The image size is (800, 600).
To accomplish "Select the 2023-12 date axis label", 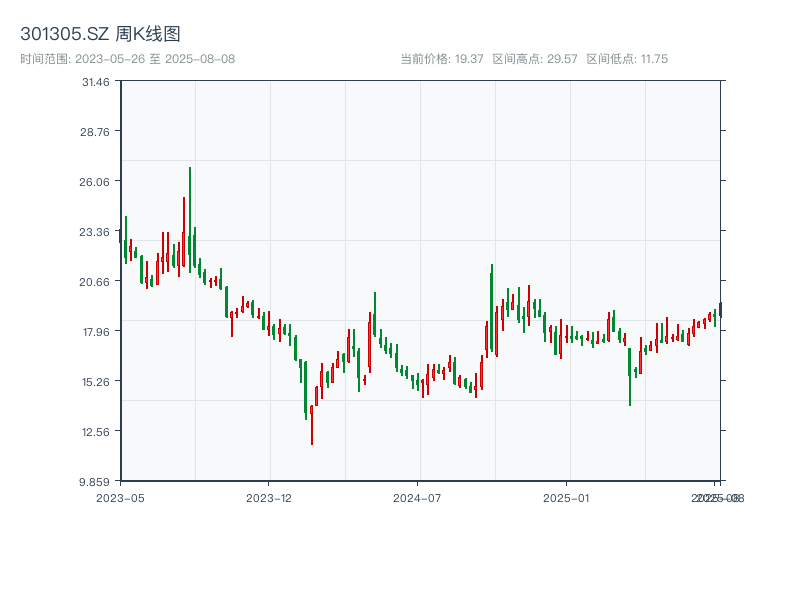I will tap(268, 497).
